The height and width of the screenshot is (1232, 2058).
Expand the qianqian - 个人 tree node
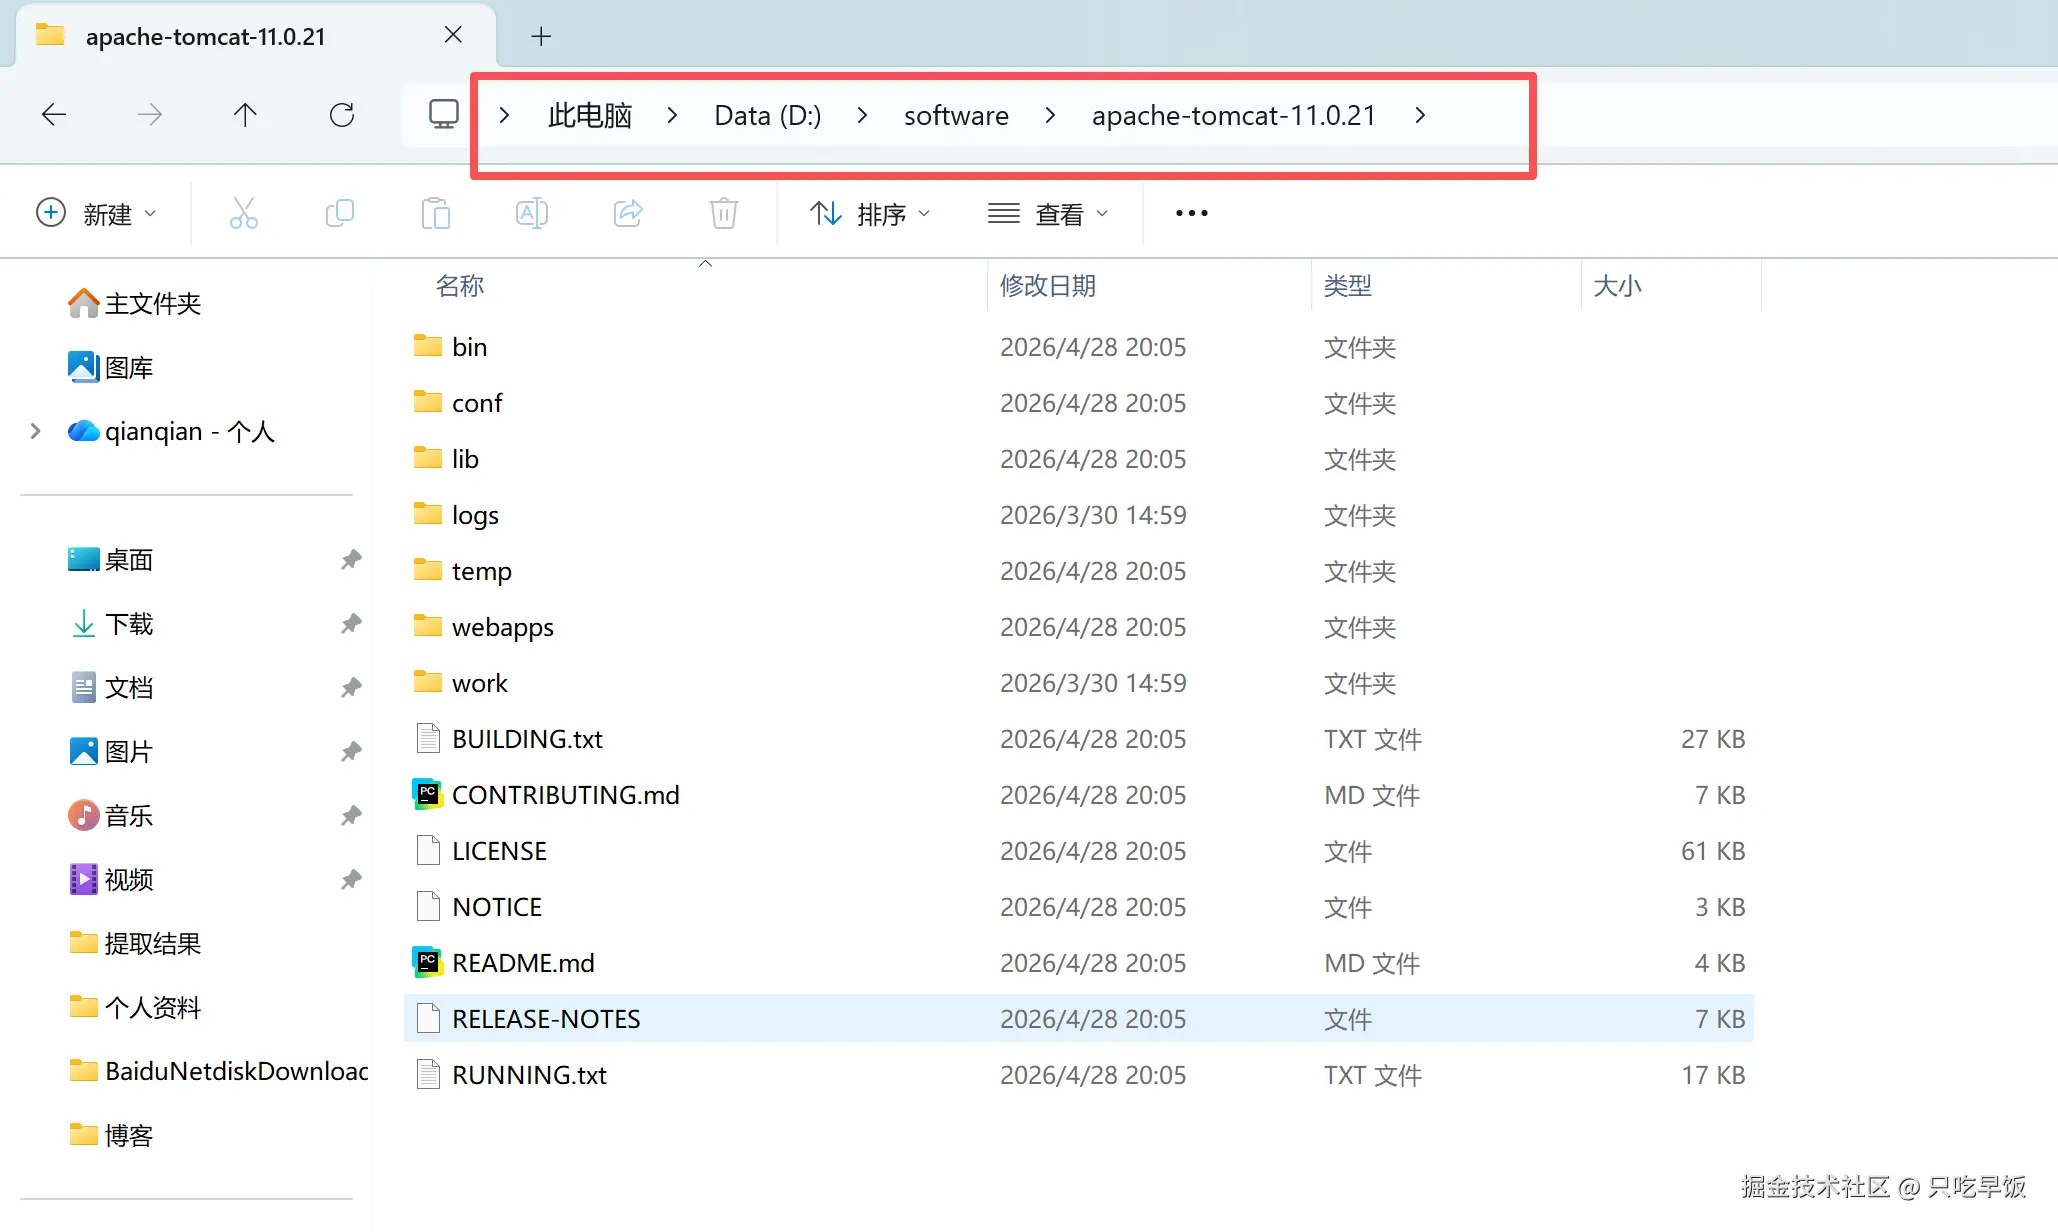click(36, 431)
